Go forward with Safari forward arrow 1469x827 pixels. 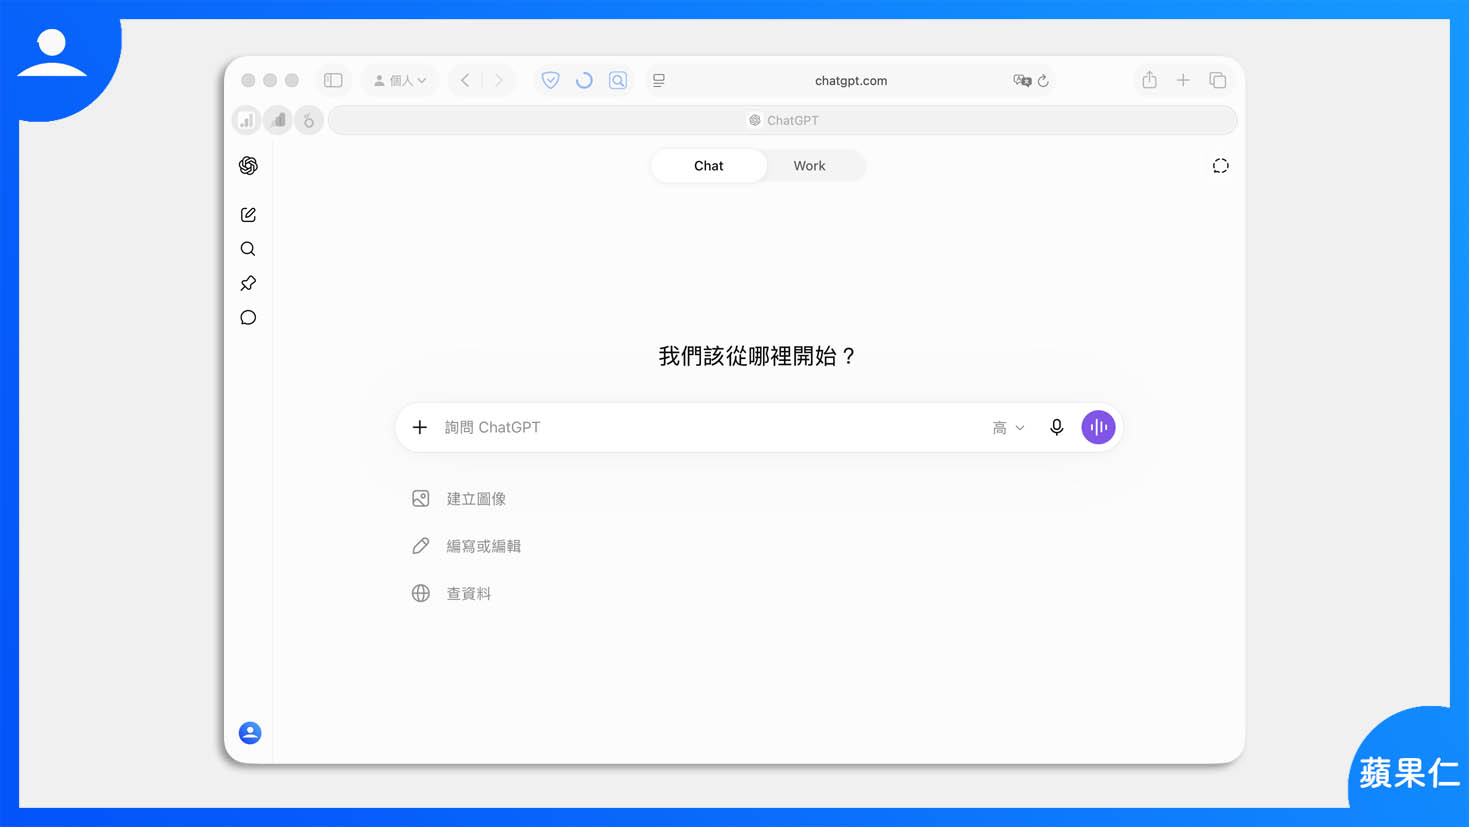499,80
